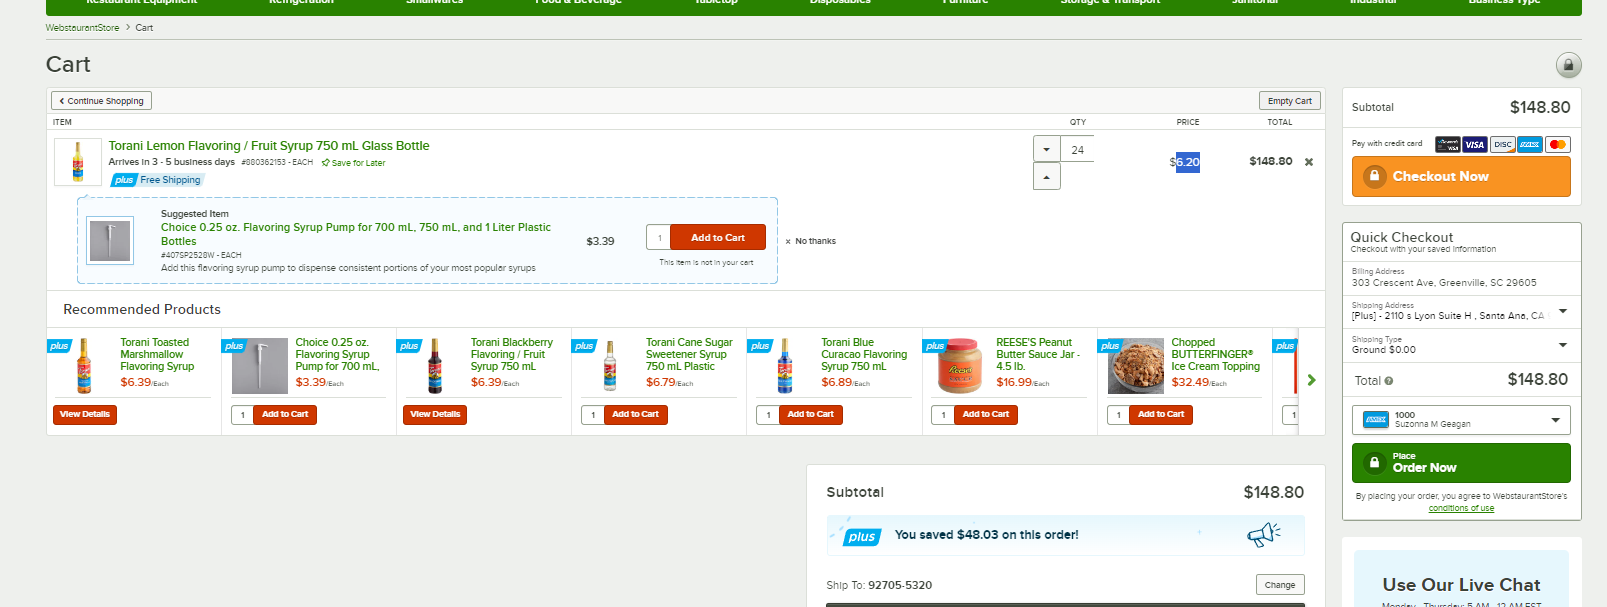Open Torani Lemon Flavoring product title link
This screenshot has width=1607, height=607.
[269, 146]
